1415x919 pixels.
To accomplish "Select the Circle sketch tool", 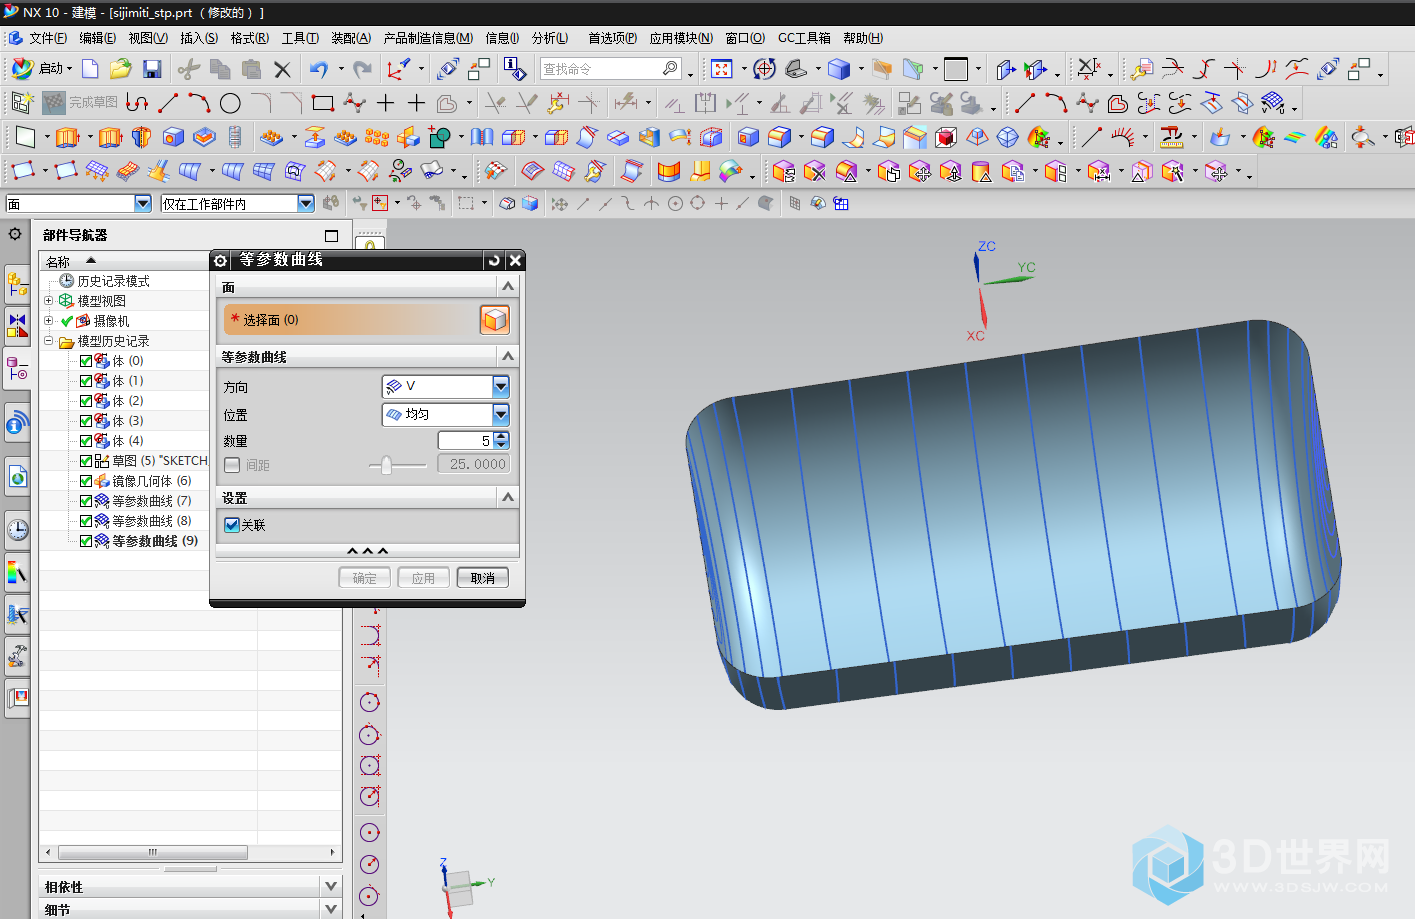I will pyautogui.click(x=230, y=103).
